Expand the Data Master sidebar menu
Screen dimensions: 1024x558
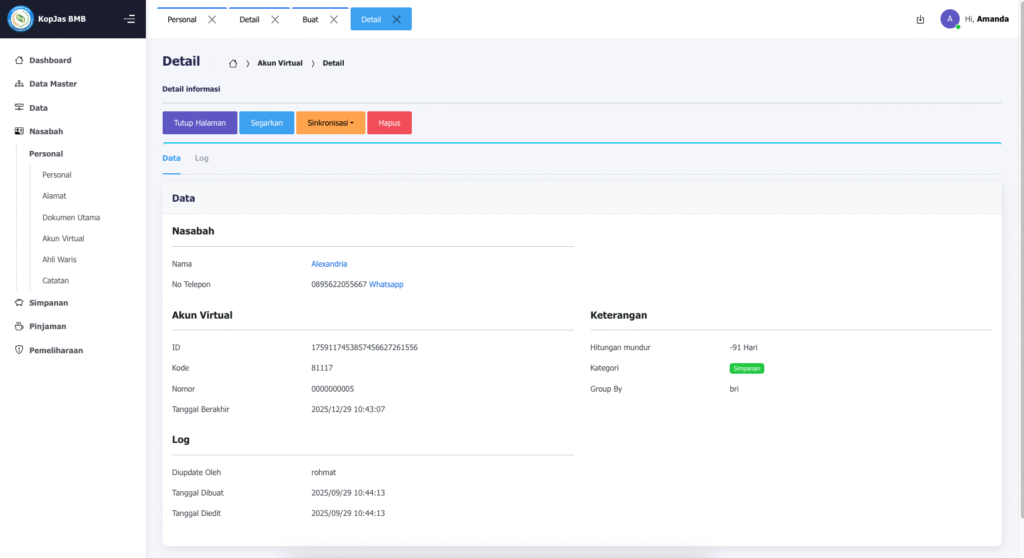[52, 84]
